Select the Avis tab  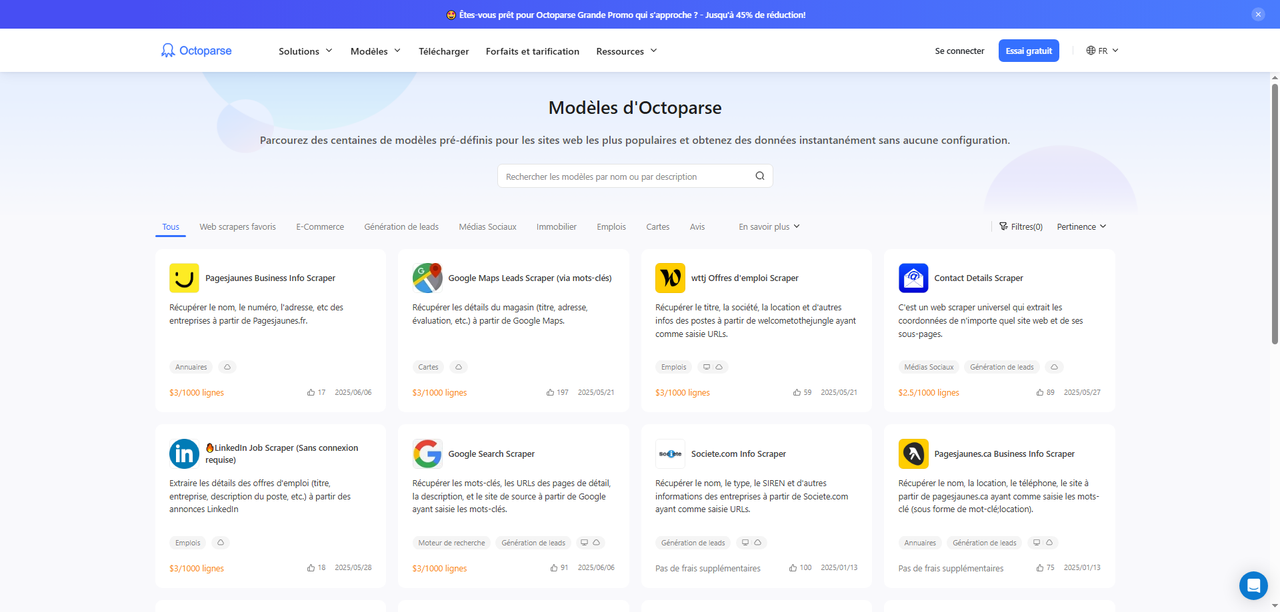[697, 227]
